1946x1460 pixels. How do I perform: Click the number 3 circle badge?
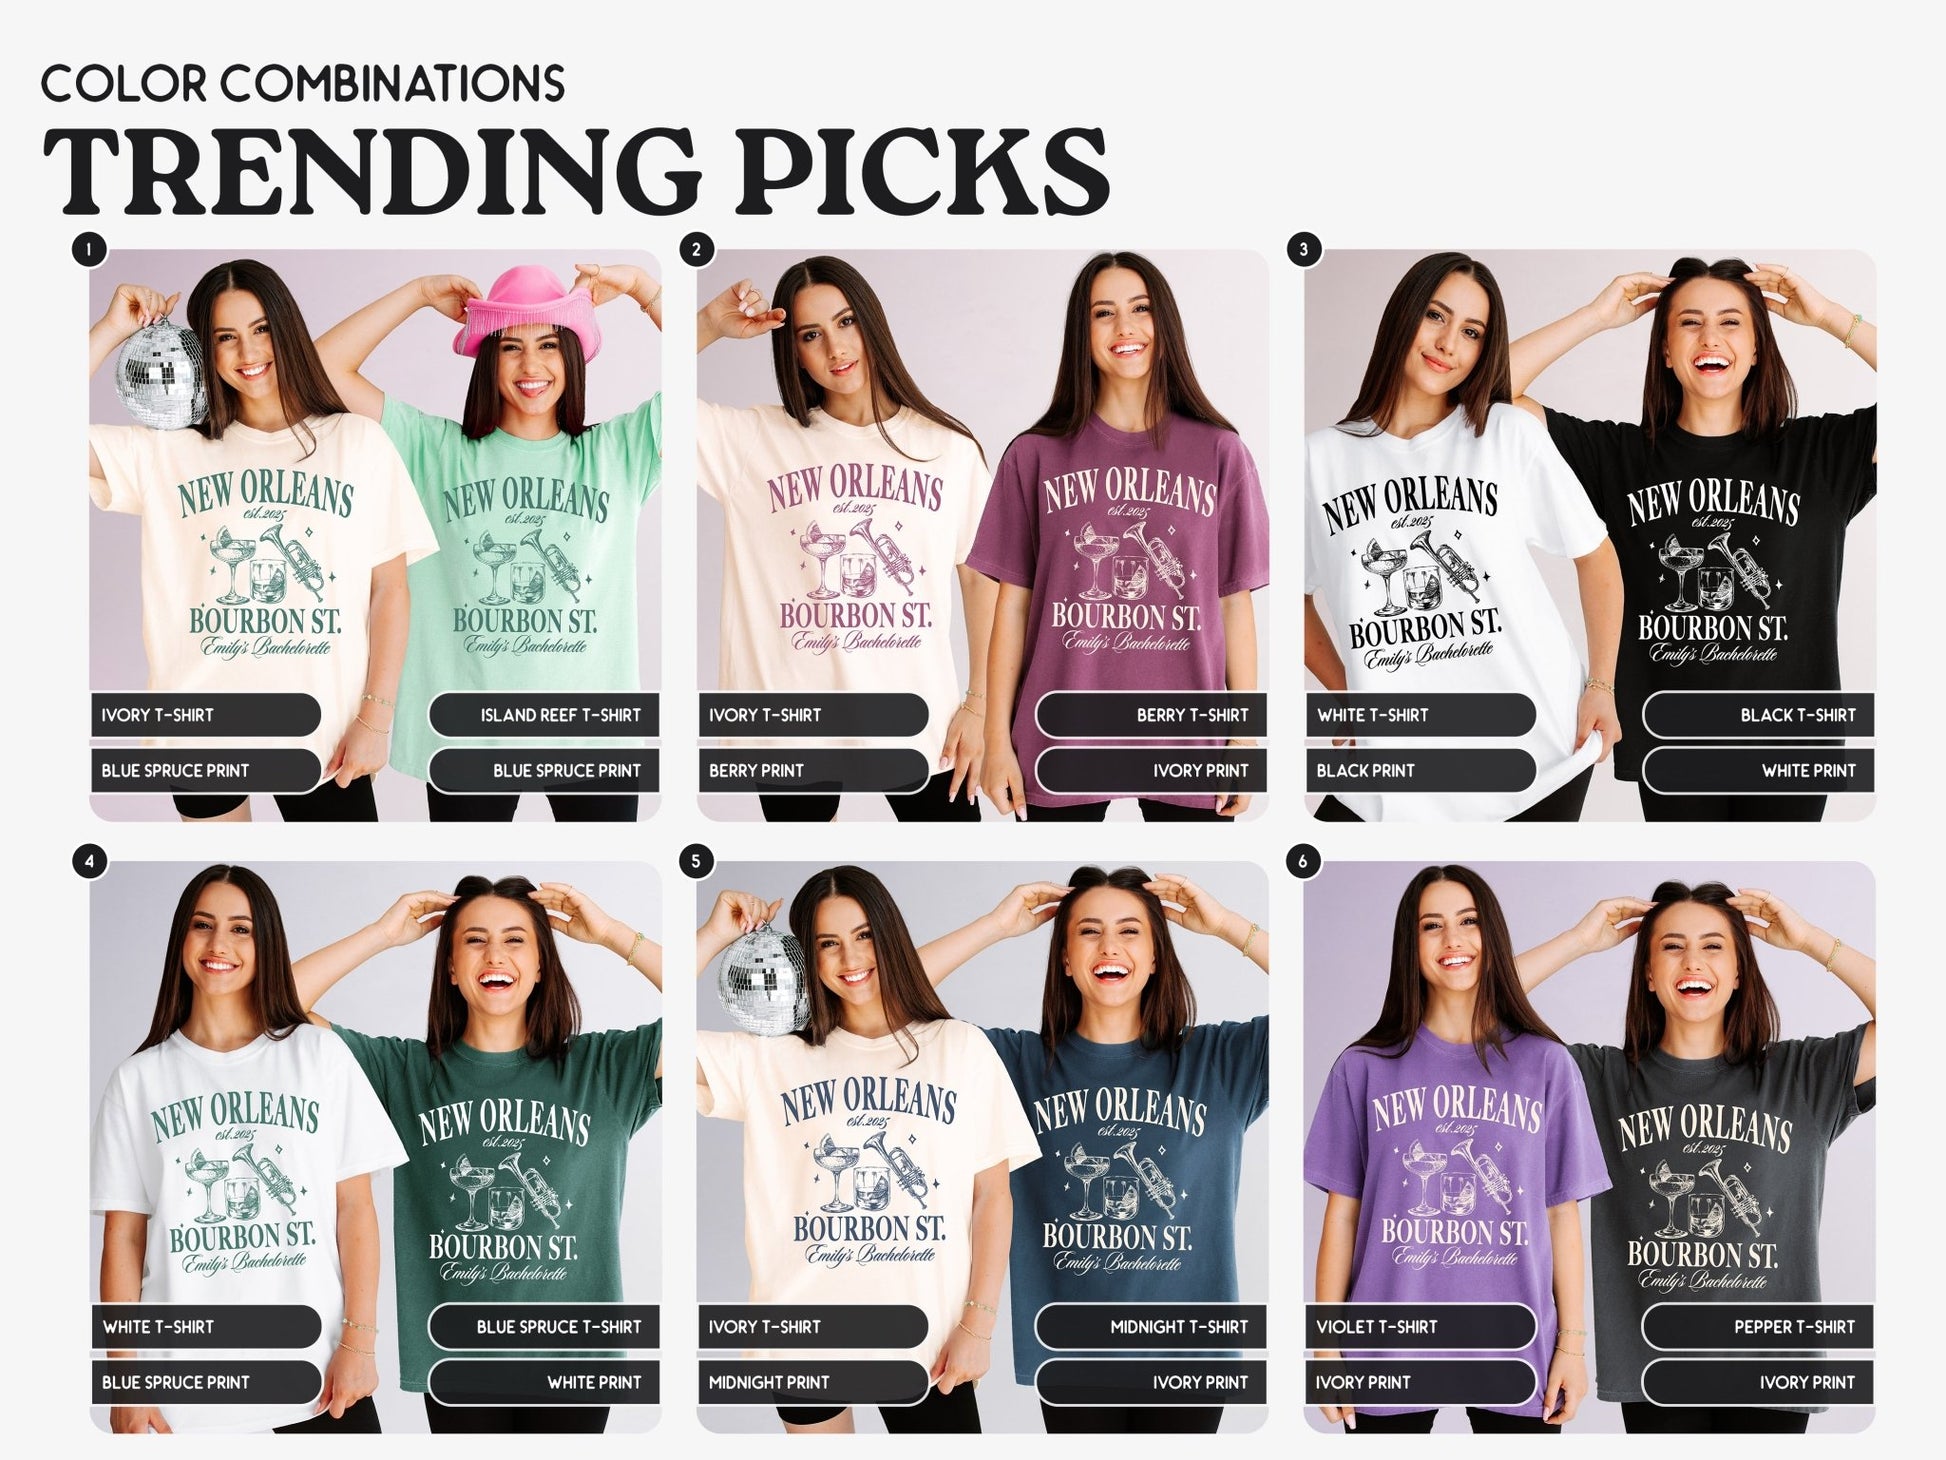[x=1303, y=249]
